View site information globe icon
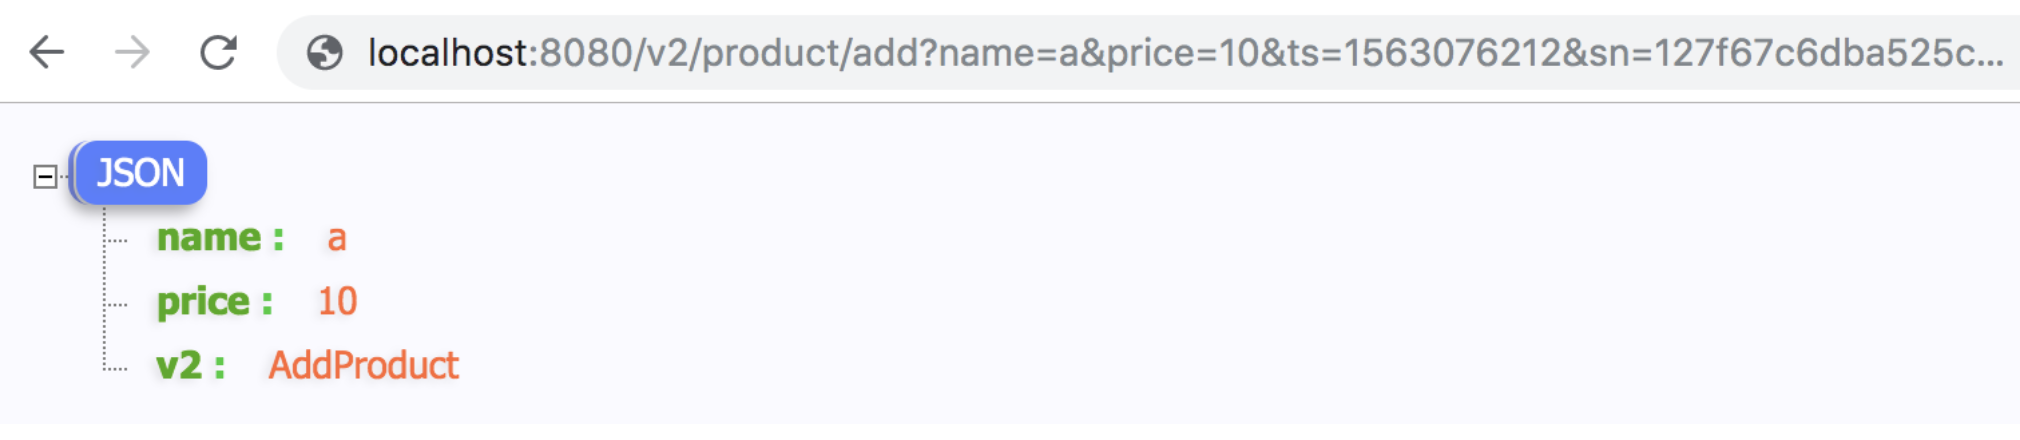This screenshot has height=440, width=2020. (x=324, y=52)
